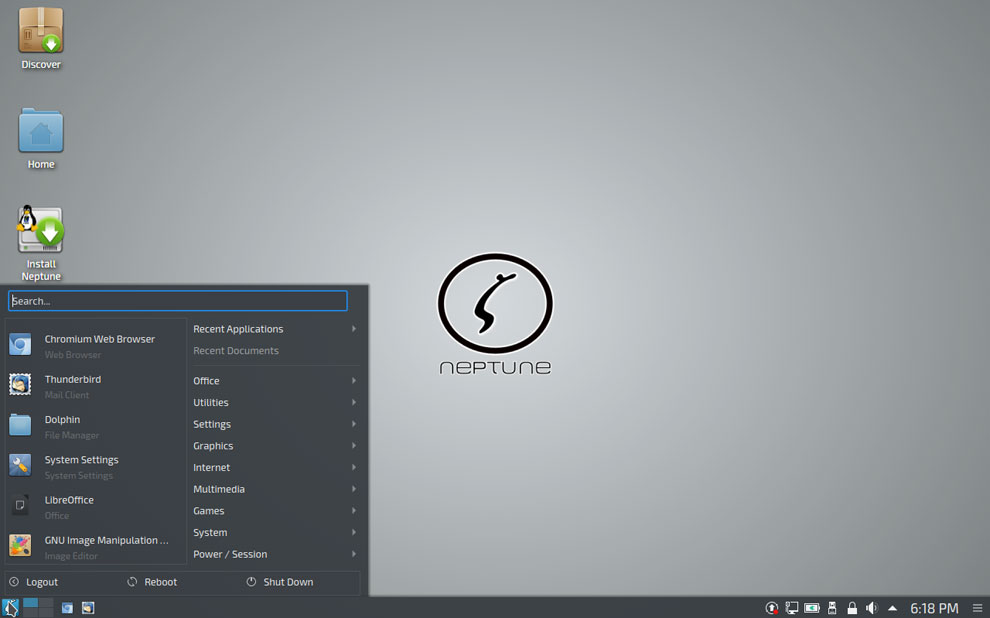This screenshot has height=618, width=990.
Task: Expand the Recent Applications submenu arrow
Action: pos(354,329)
